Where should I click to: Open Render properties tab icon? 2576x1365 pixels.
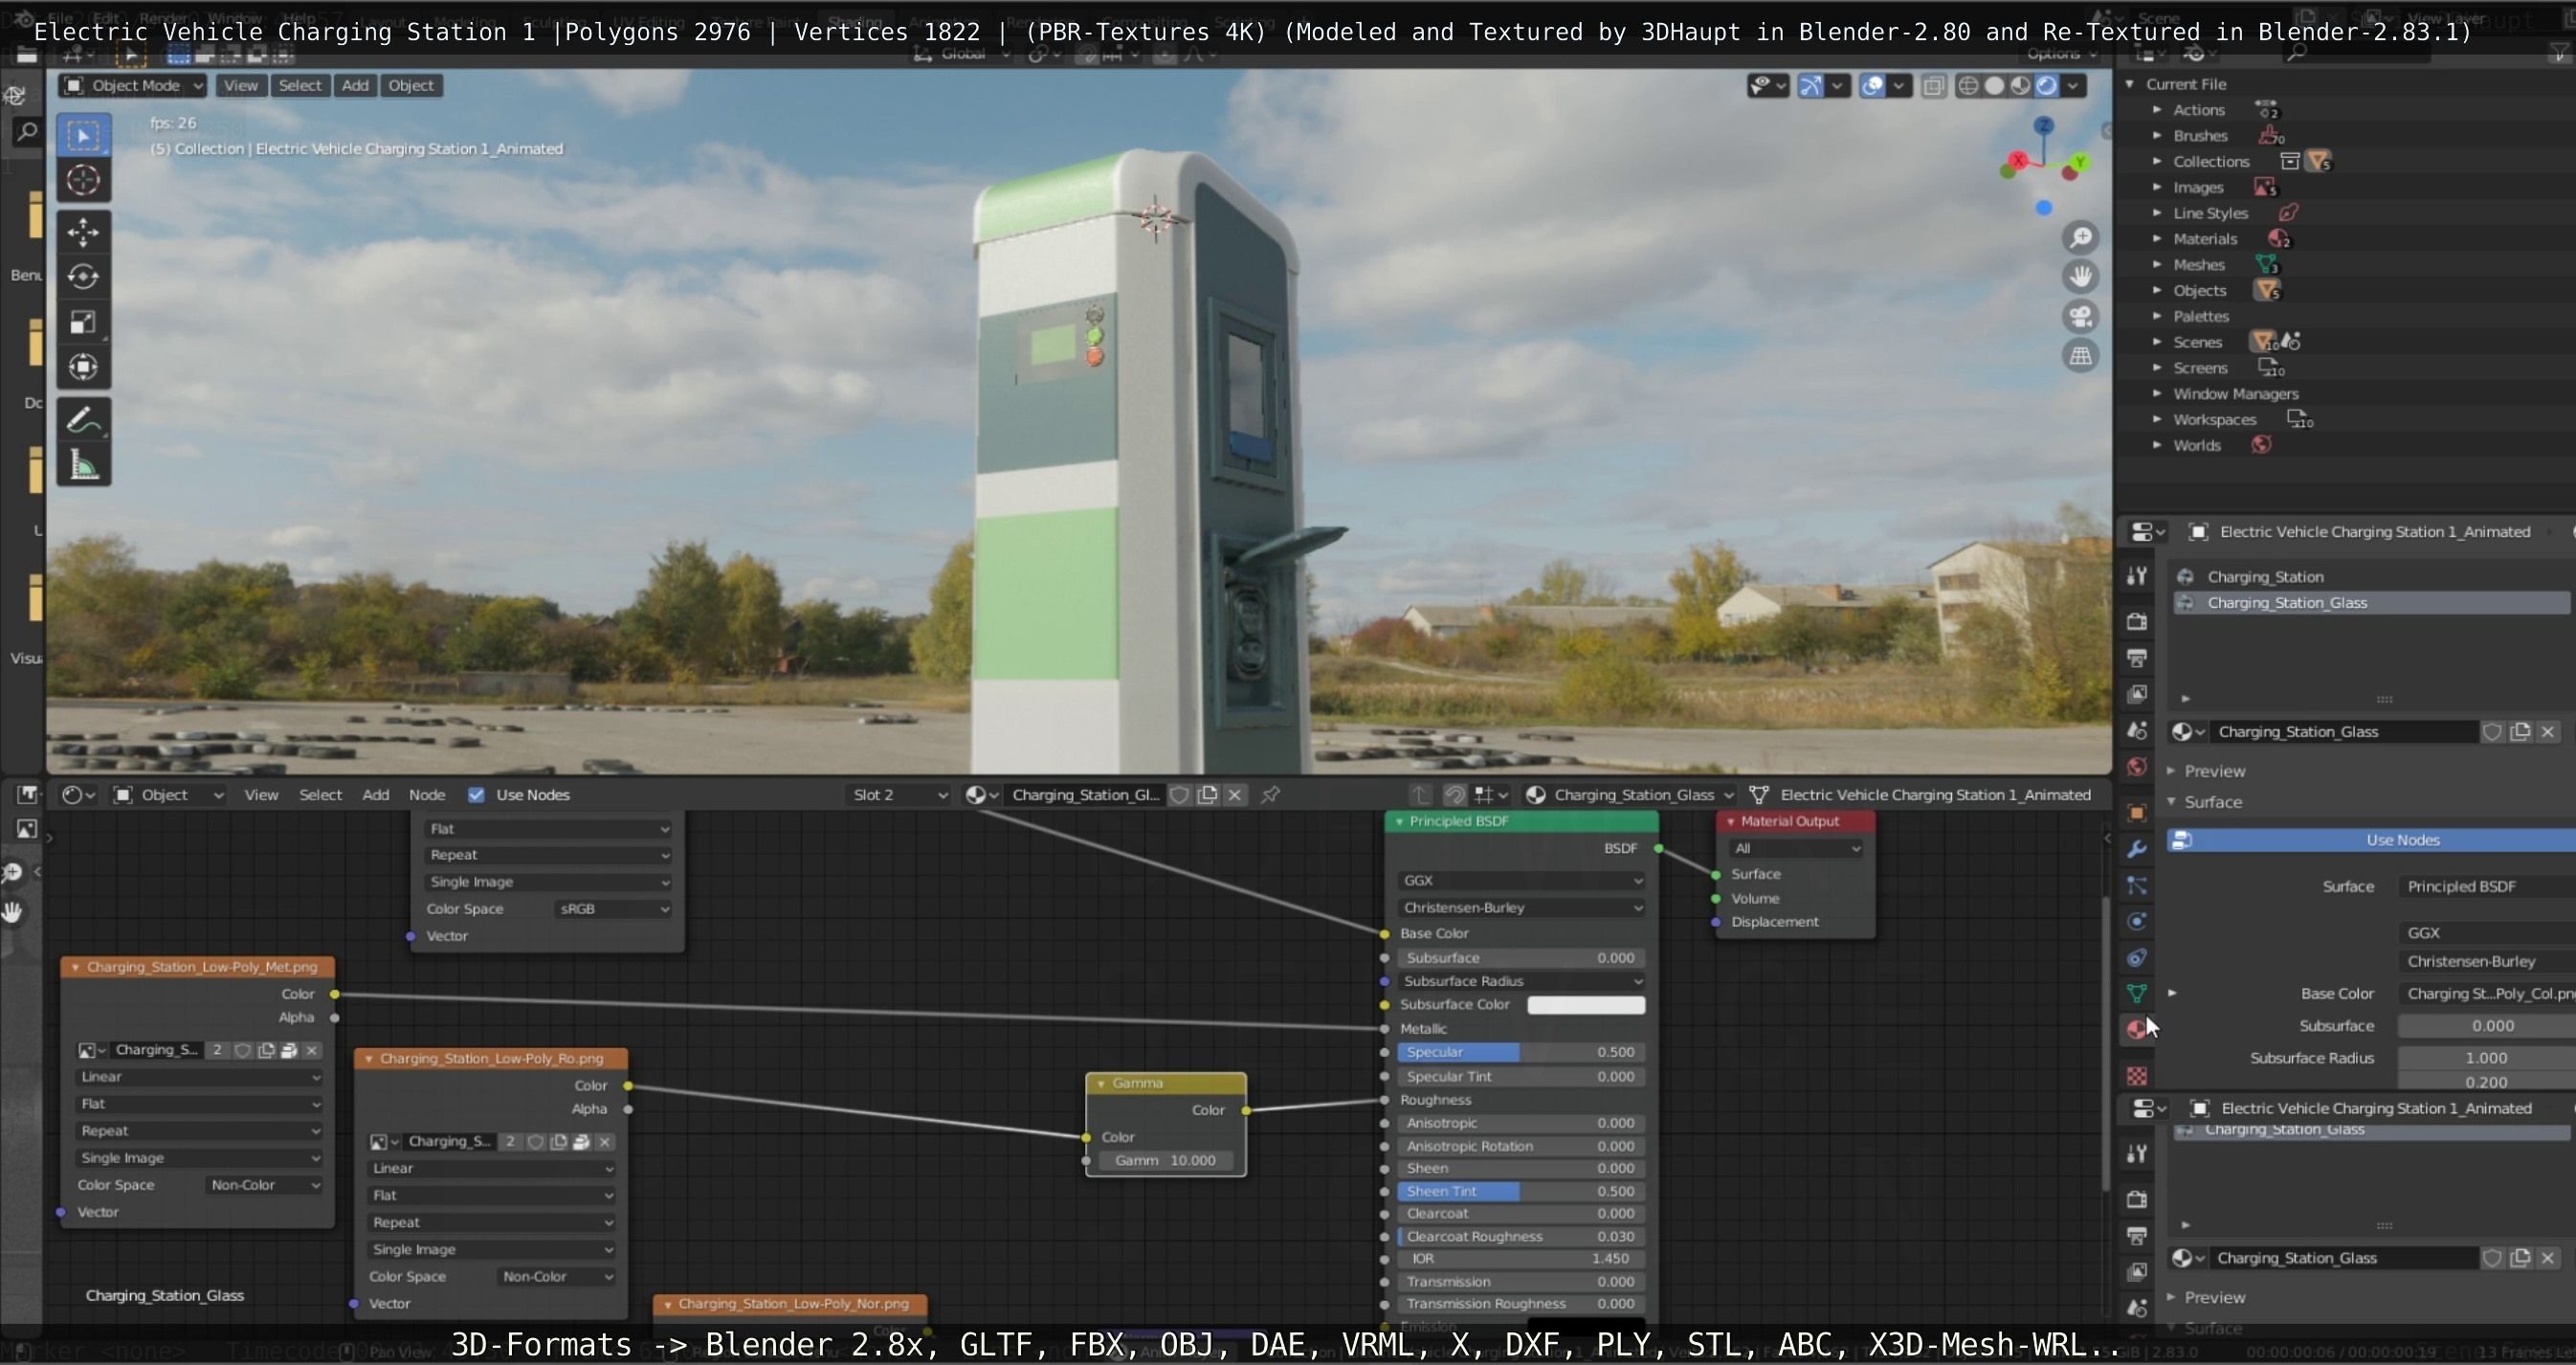pos(2137,621)
